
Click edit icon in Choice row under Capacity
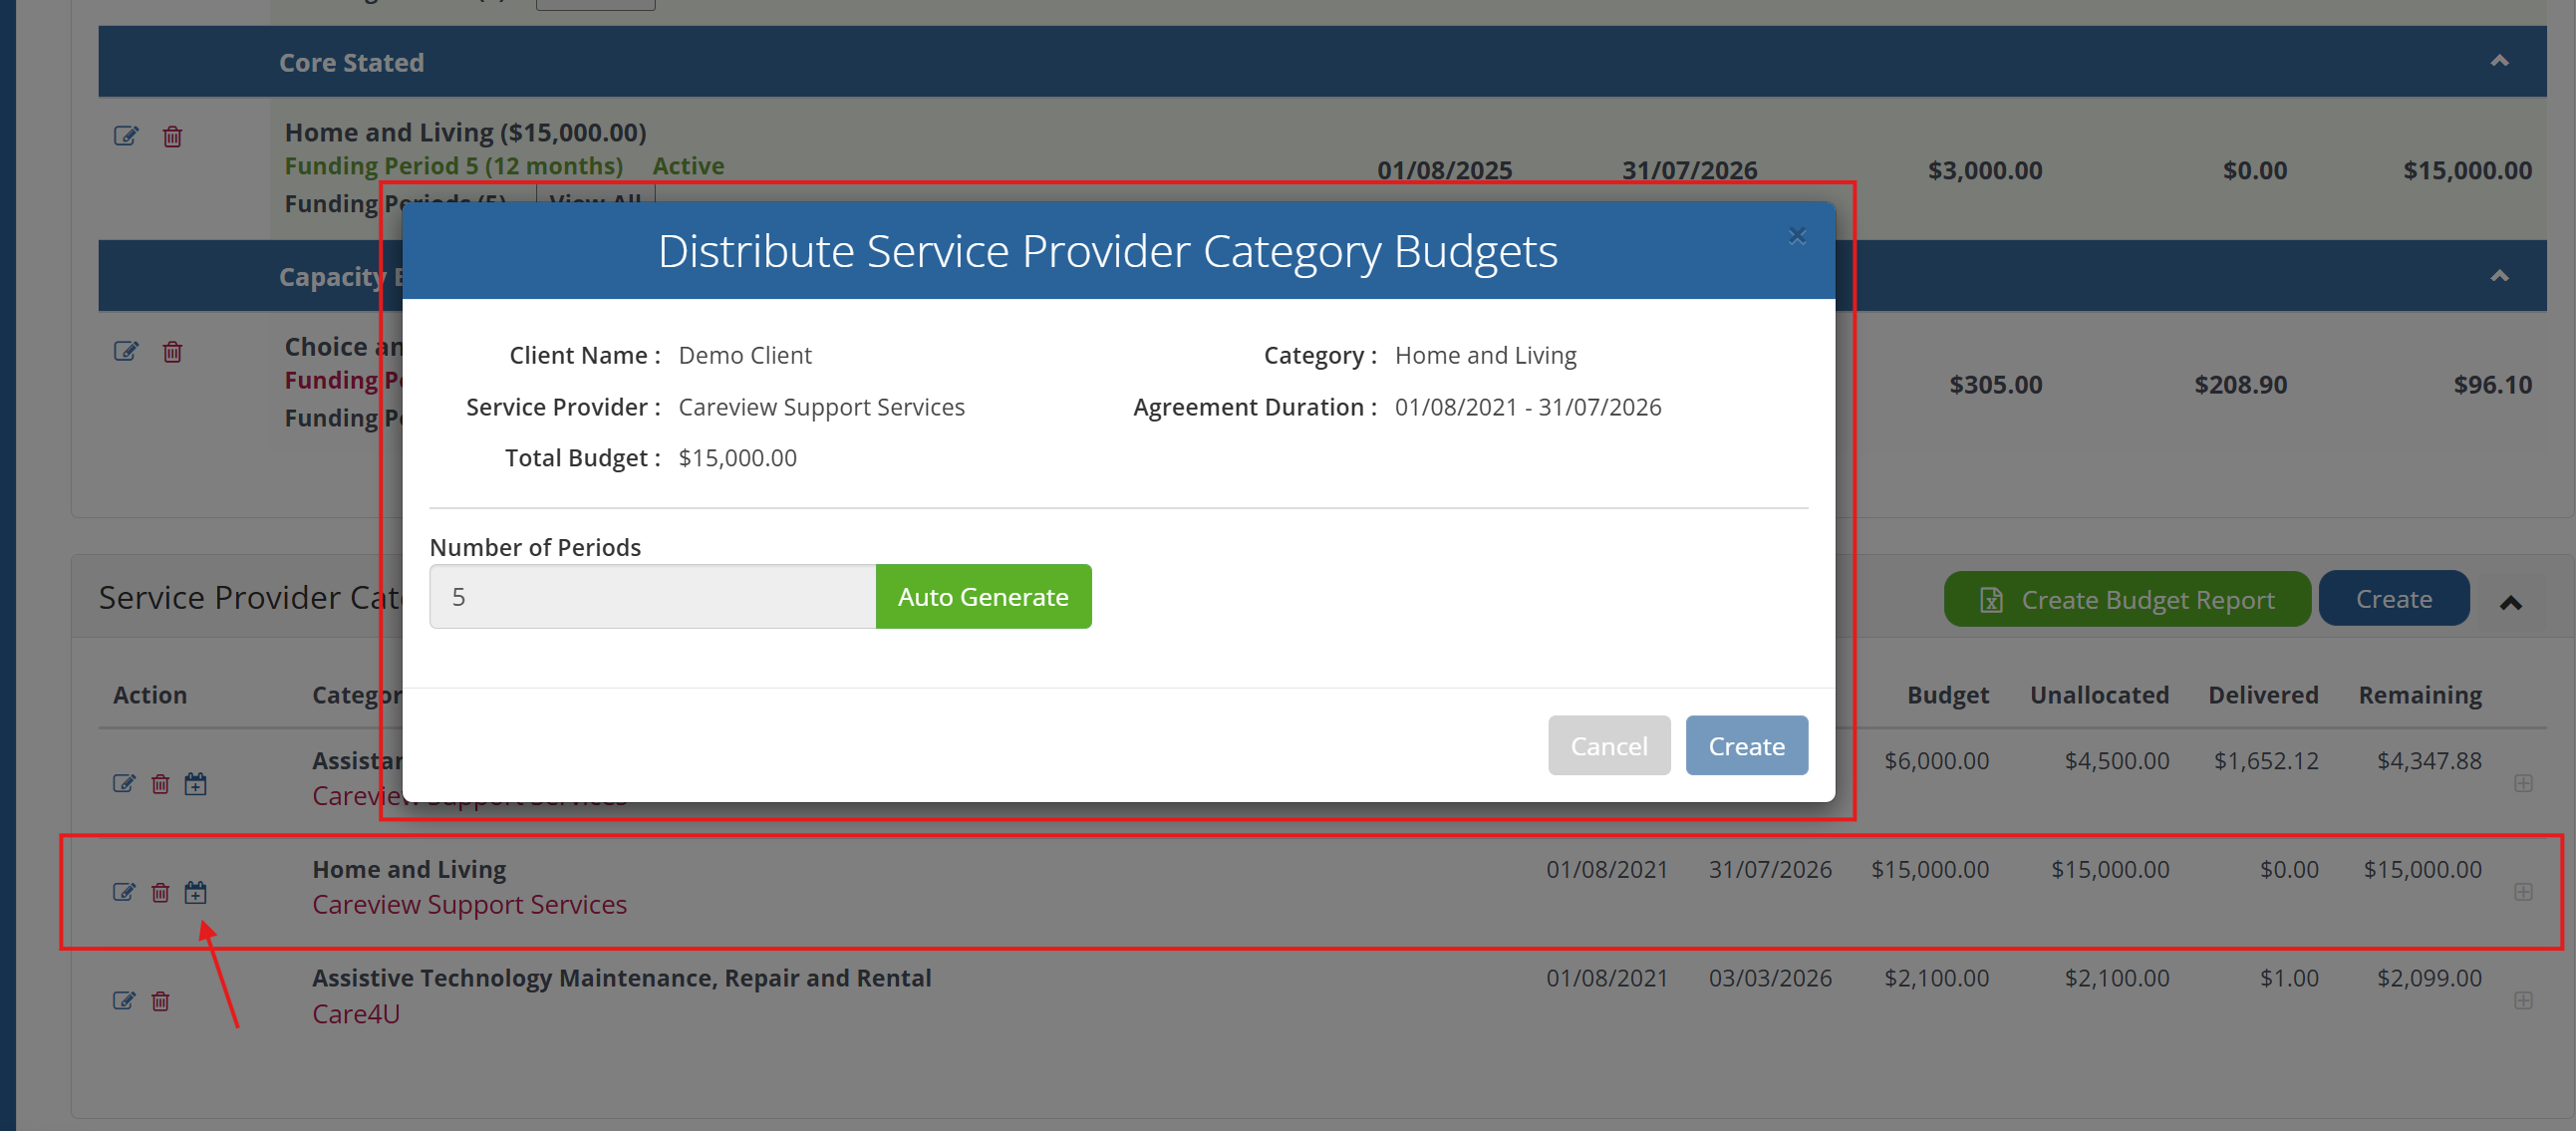point(126,350)
